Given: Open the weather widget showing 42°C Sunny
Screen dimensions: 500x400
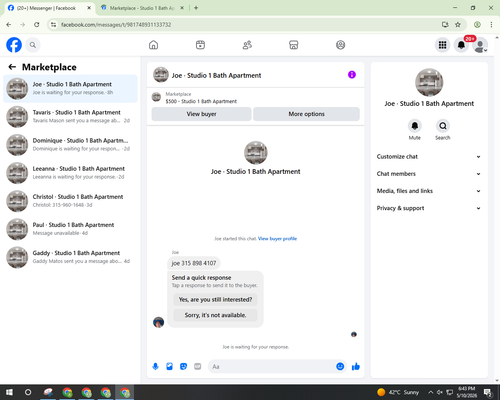Looking at the screenshot, I should 398,392.
